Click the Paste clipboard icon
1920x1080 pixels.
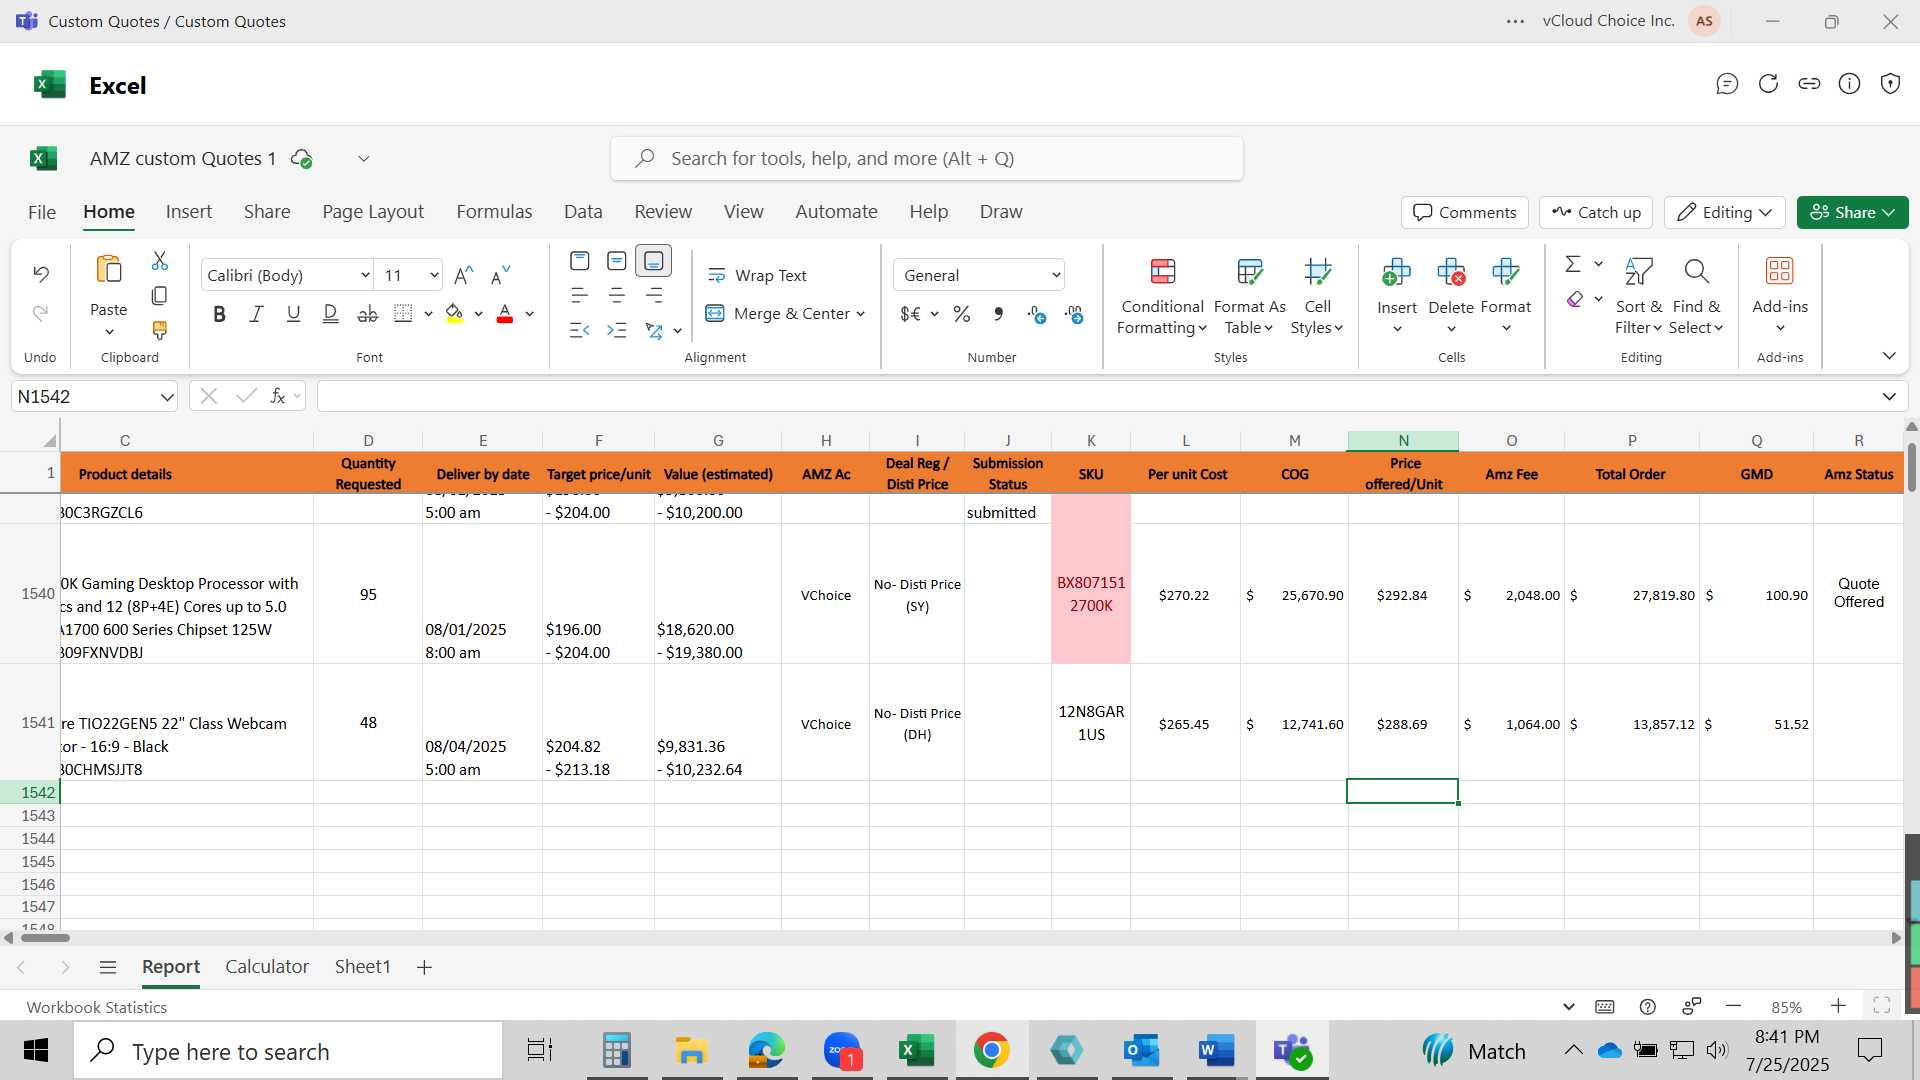pos(109,270)
